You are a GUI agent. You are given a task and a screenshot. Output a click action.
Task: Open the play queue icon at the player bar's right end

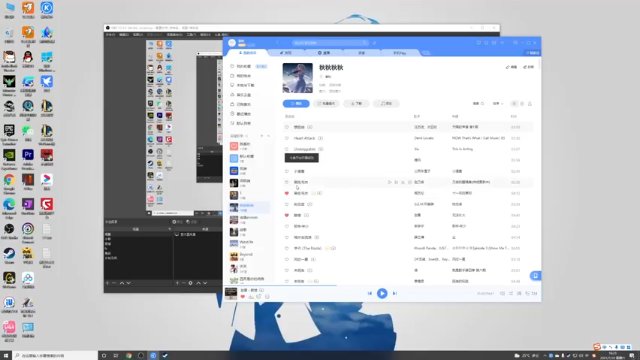coord(531,293)
